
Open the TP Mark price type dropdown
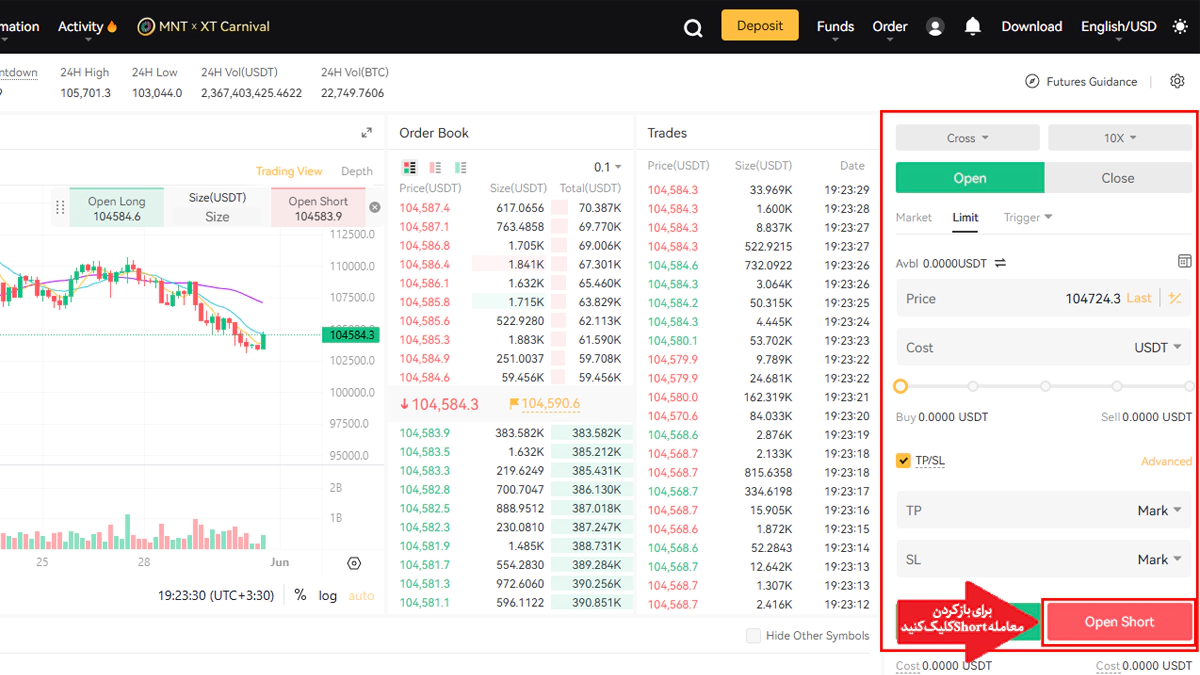click(x=1160, y=510)
